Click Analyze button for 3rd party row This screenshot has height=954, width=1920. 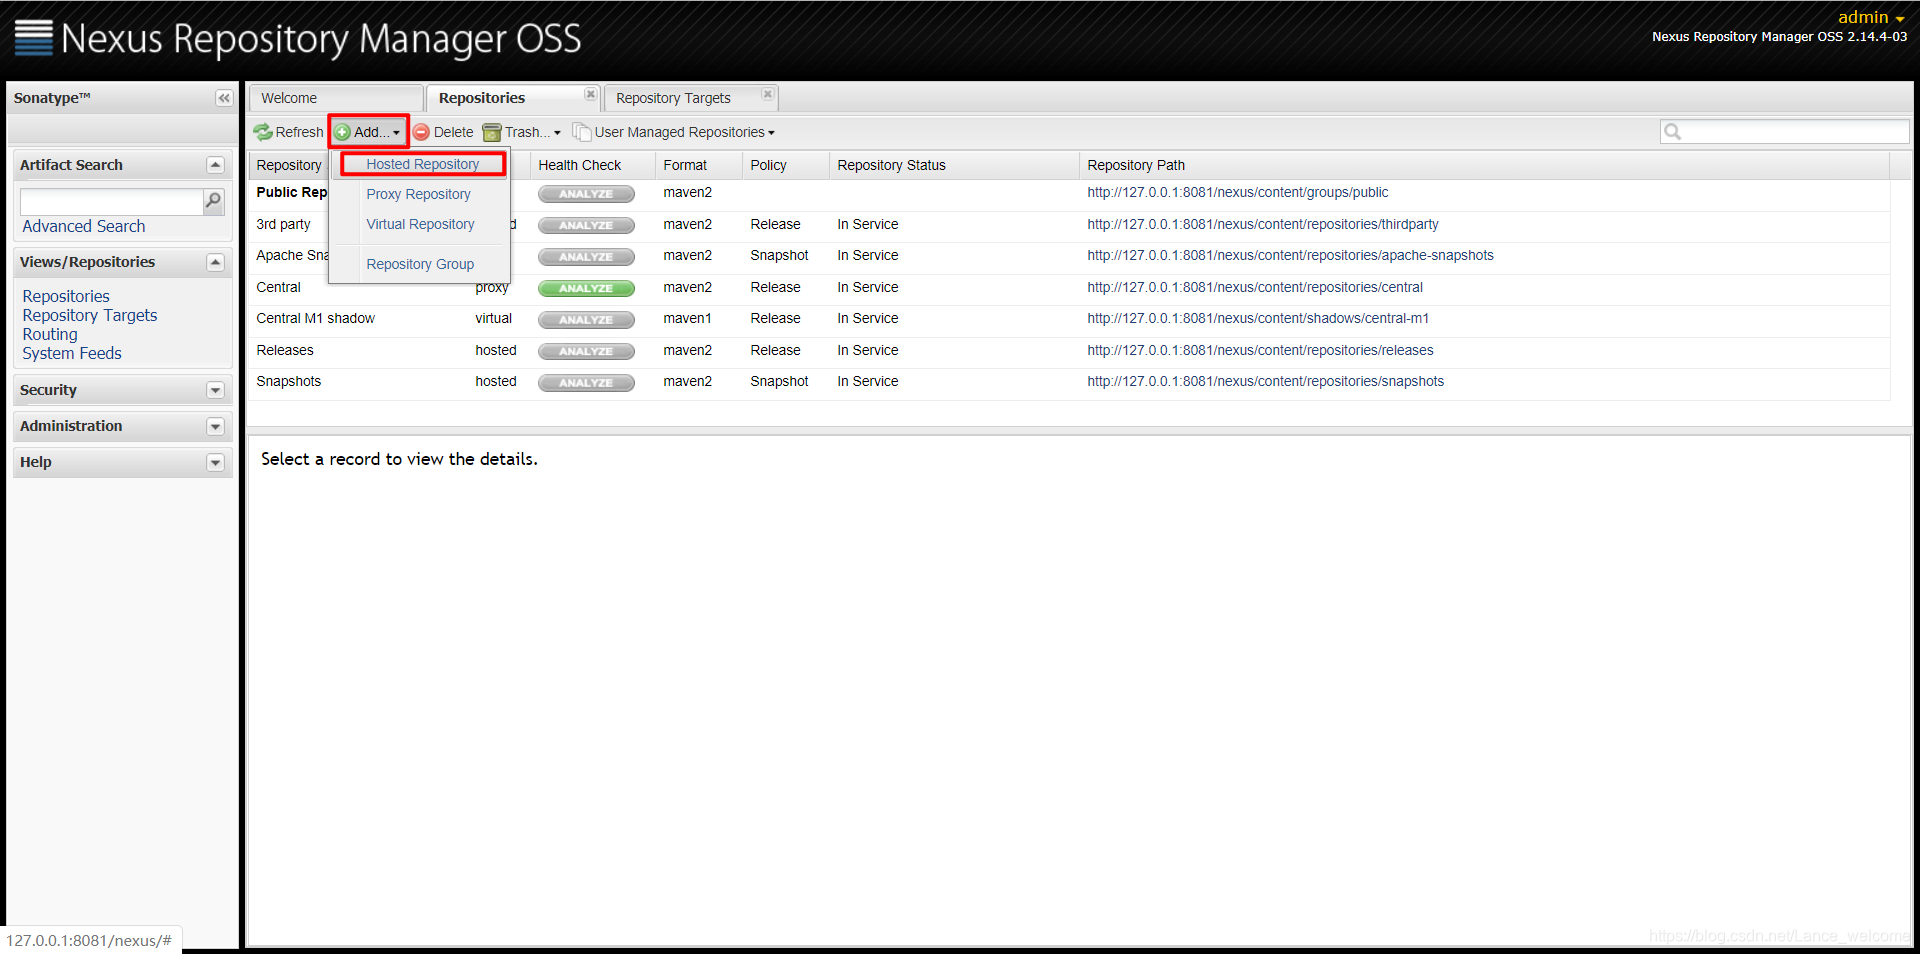tap(586, 225)
